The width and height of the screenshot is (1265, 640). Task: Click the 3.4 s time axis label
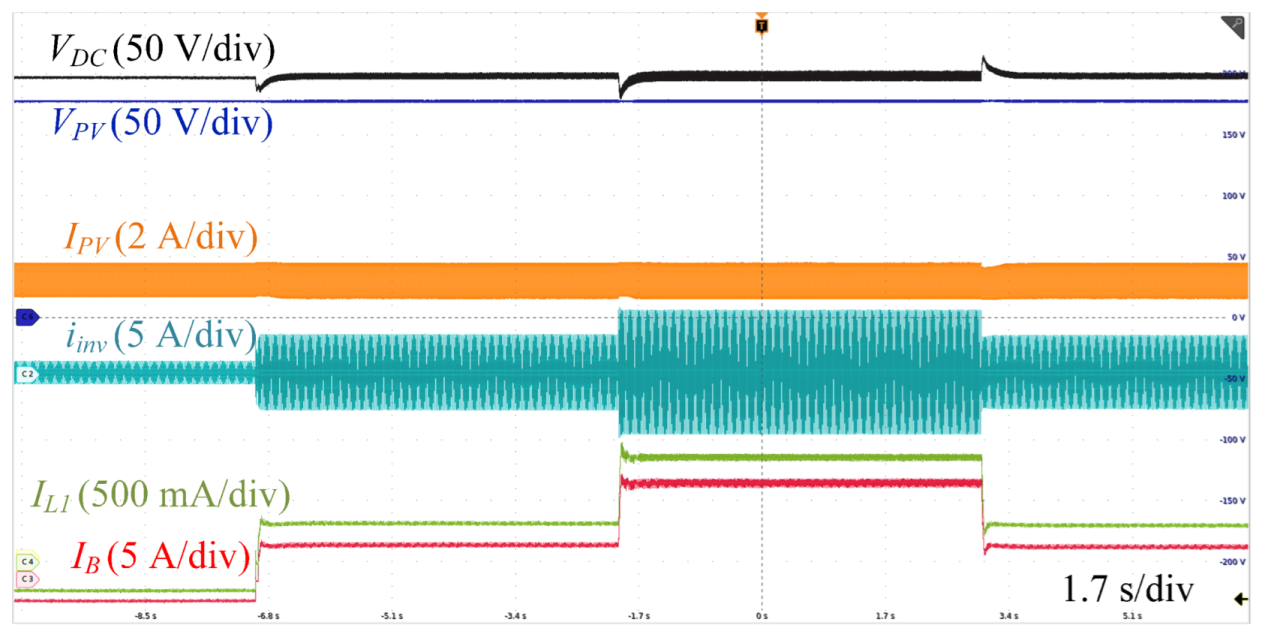coord(1007,617)
